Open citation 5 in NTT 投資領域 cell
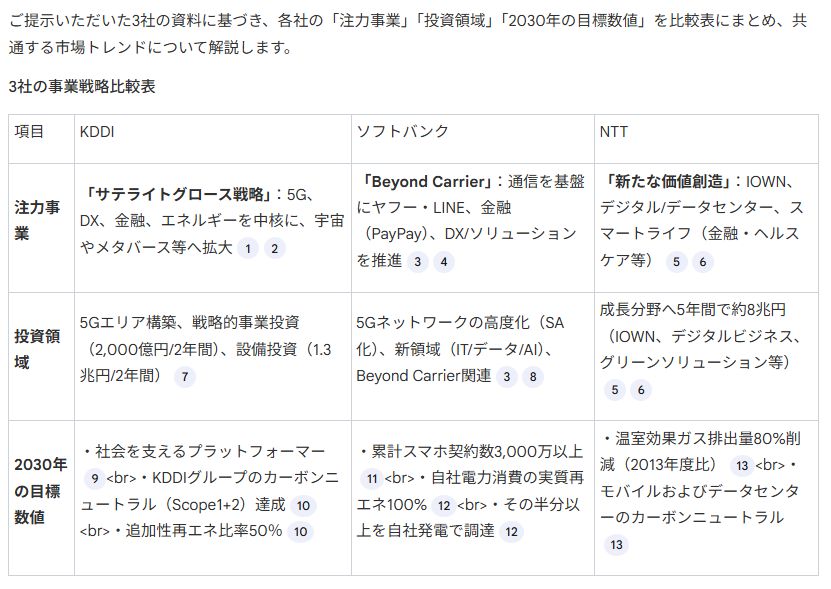The height and width of the screenshot is (589, 831). click(x=615, y=390)
